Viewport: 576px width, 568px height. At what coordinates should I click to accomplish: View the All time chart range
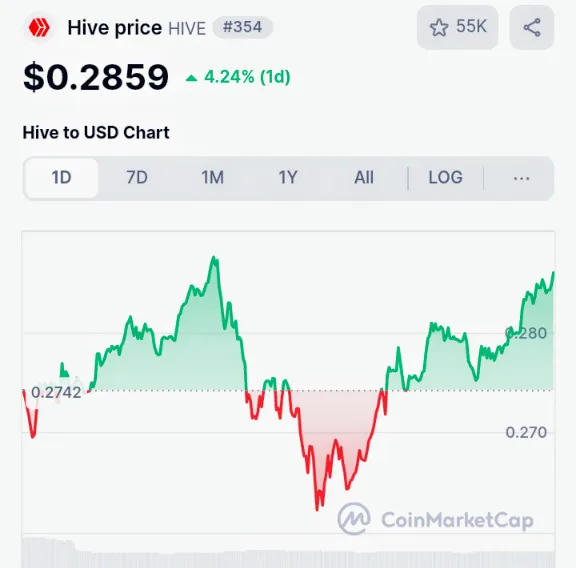(364, 178)
